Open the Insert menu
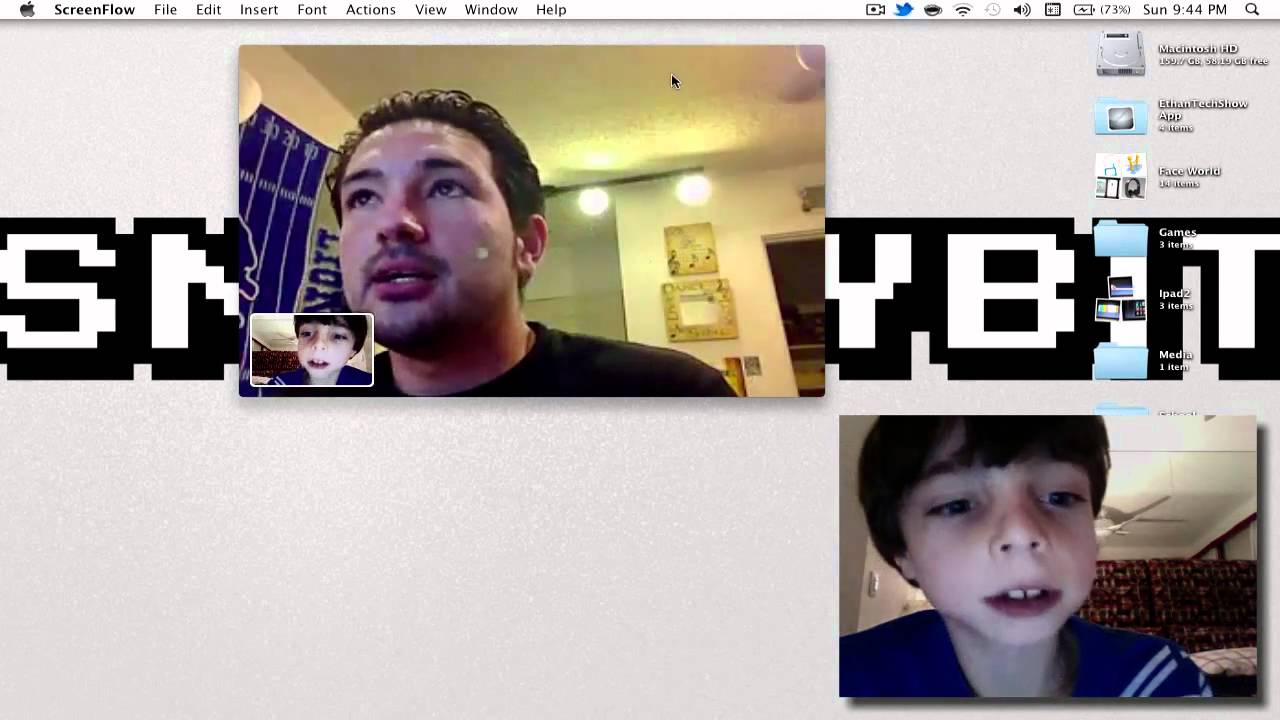 coord(259,10)
